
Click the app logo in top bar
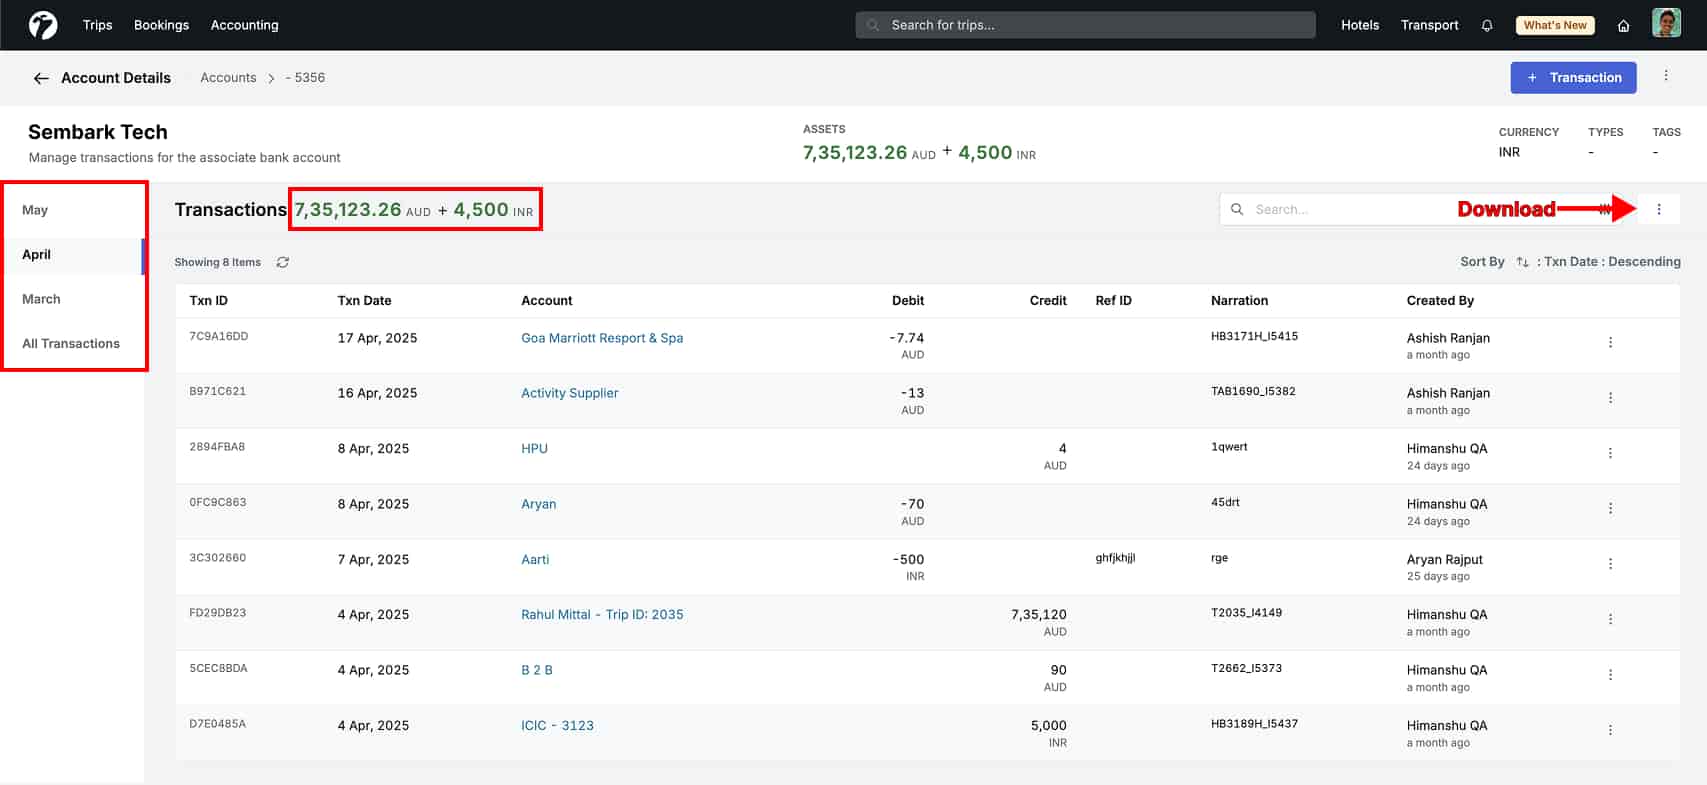point(43,25)
